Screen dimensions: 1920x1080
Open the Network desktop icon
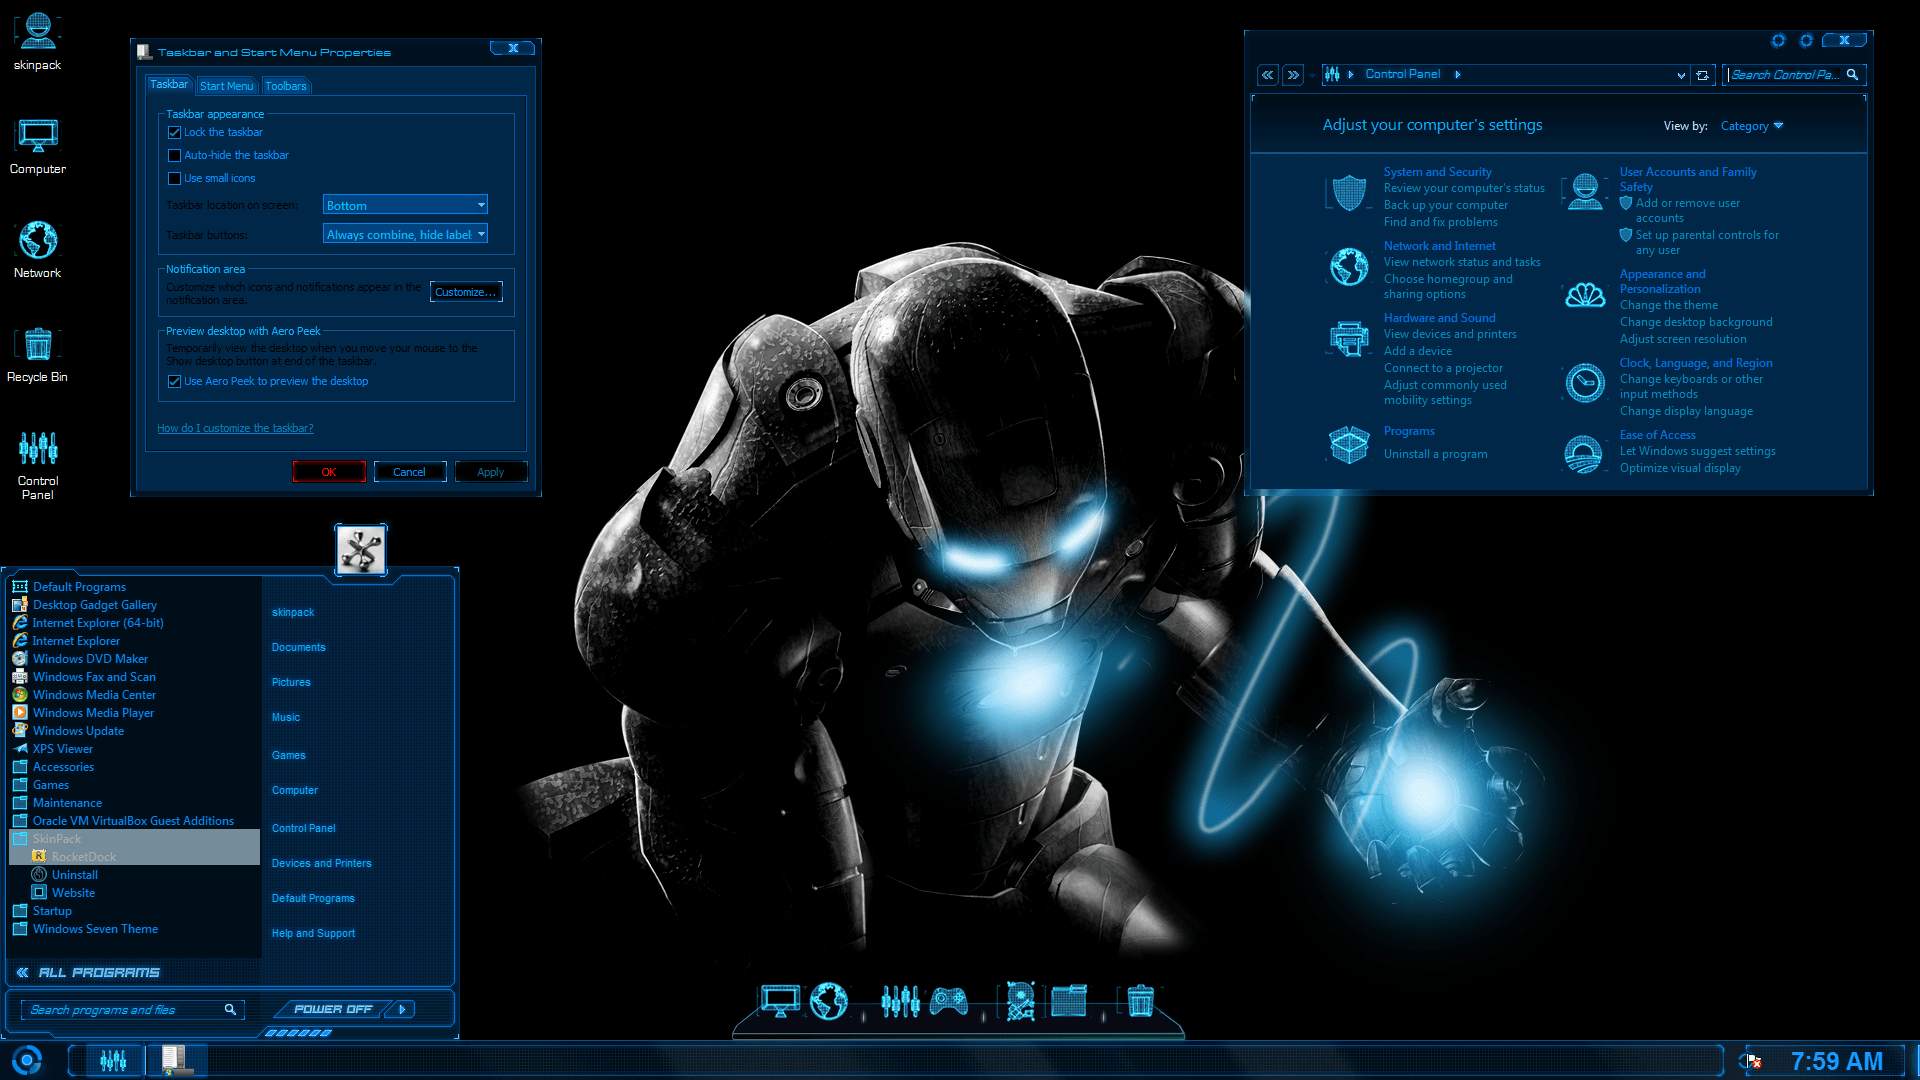38,250
